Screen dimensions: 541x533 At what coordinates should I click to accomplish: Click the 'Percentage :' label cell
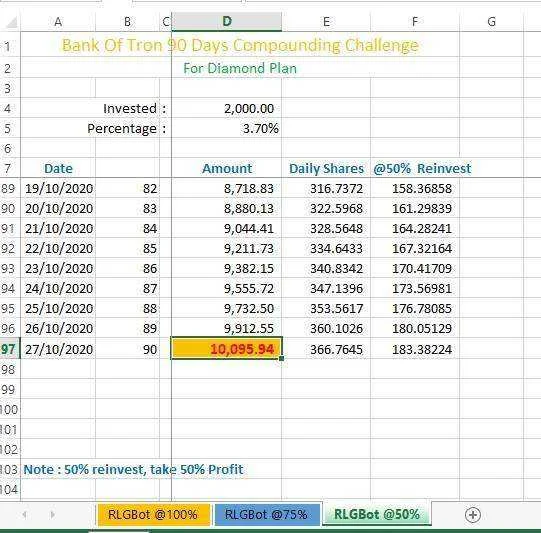point(127,129)
